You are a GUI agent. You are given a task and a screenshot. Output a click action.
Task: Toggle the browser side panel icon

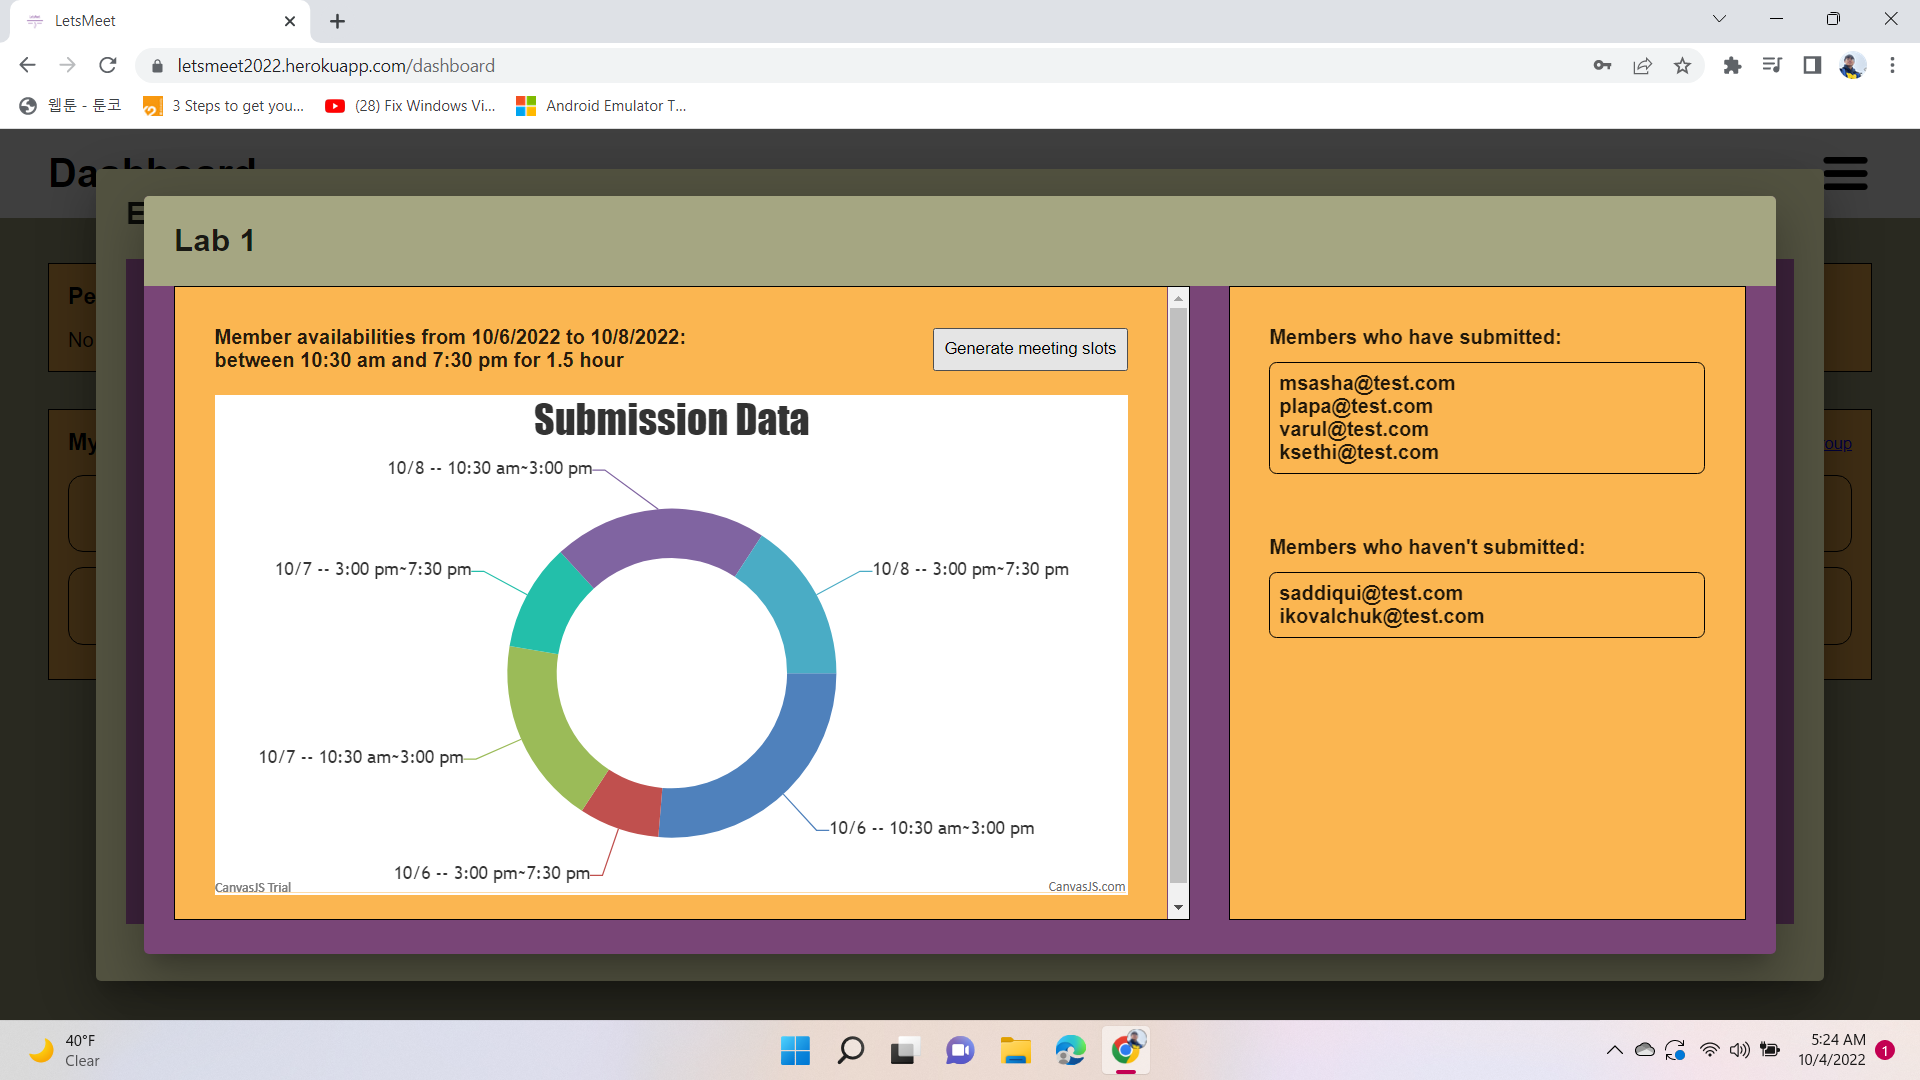click(1811, 66)
